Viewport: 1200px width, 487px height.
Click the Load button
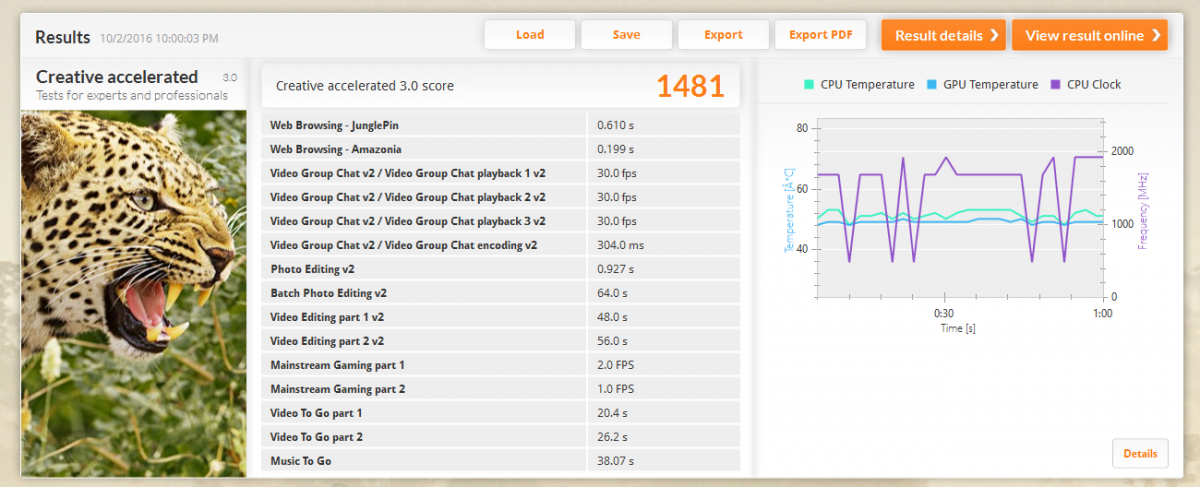[x=530, y=35]
